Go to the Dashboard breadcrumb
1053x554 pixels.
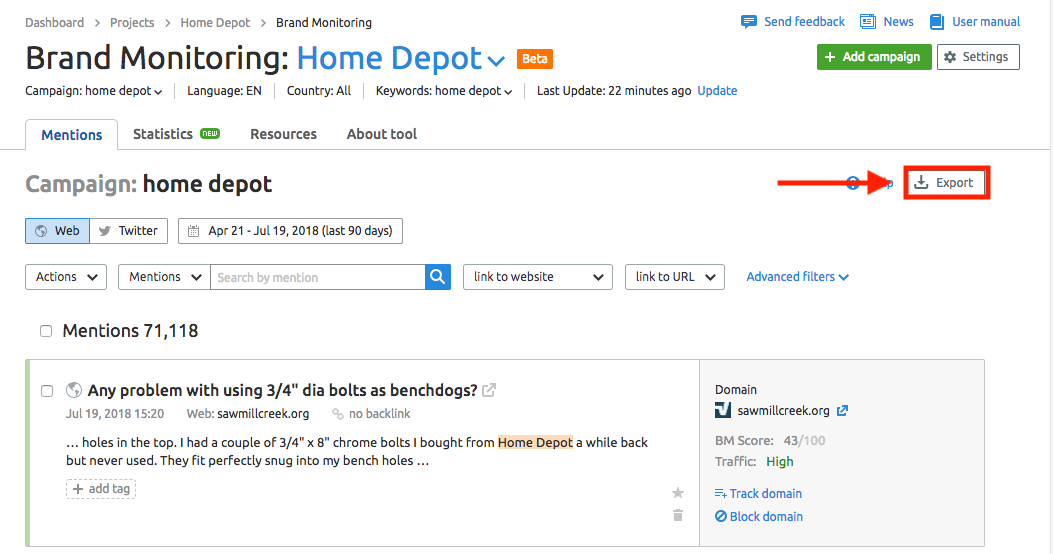point(54,23)
